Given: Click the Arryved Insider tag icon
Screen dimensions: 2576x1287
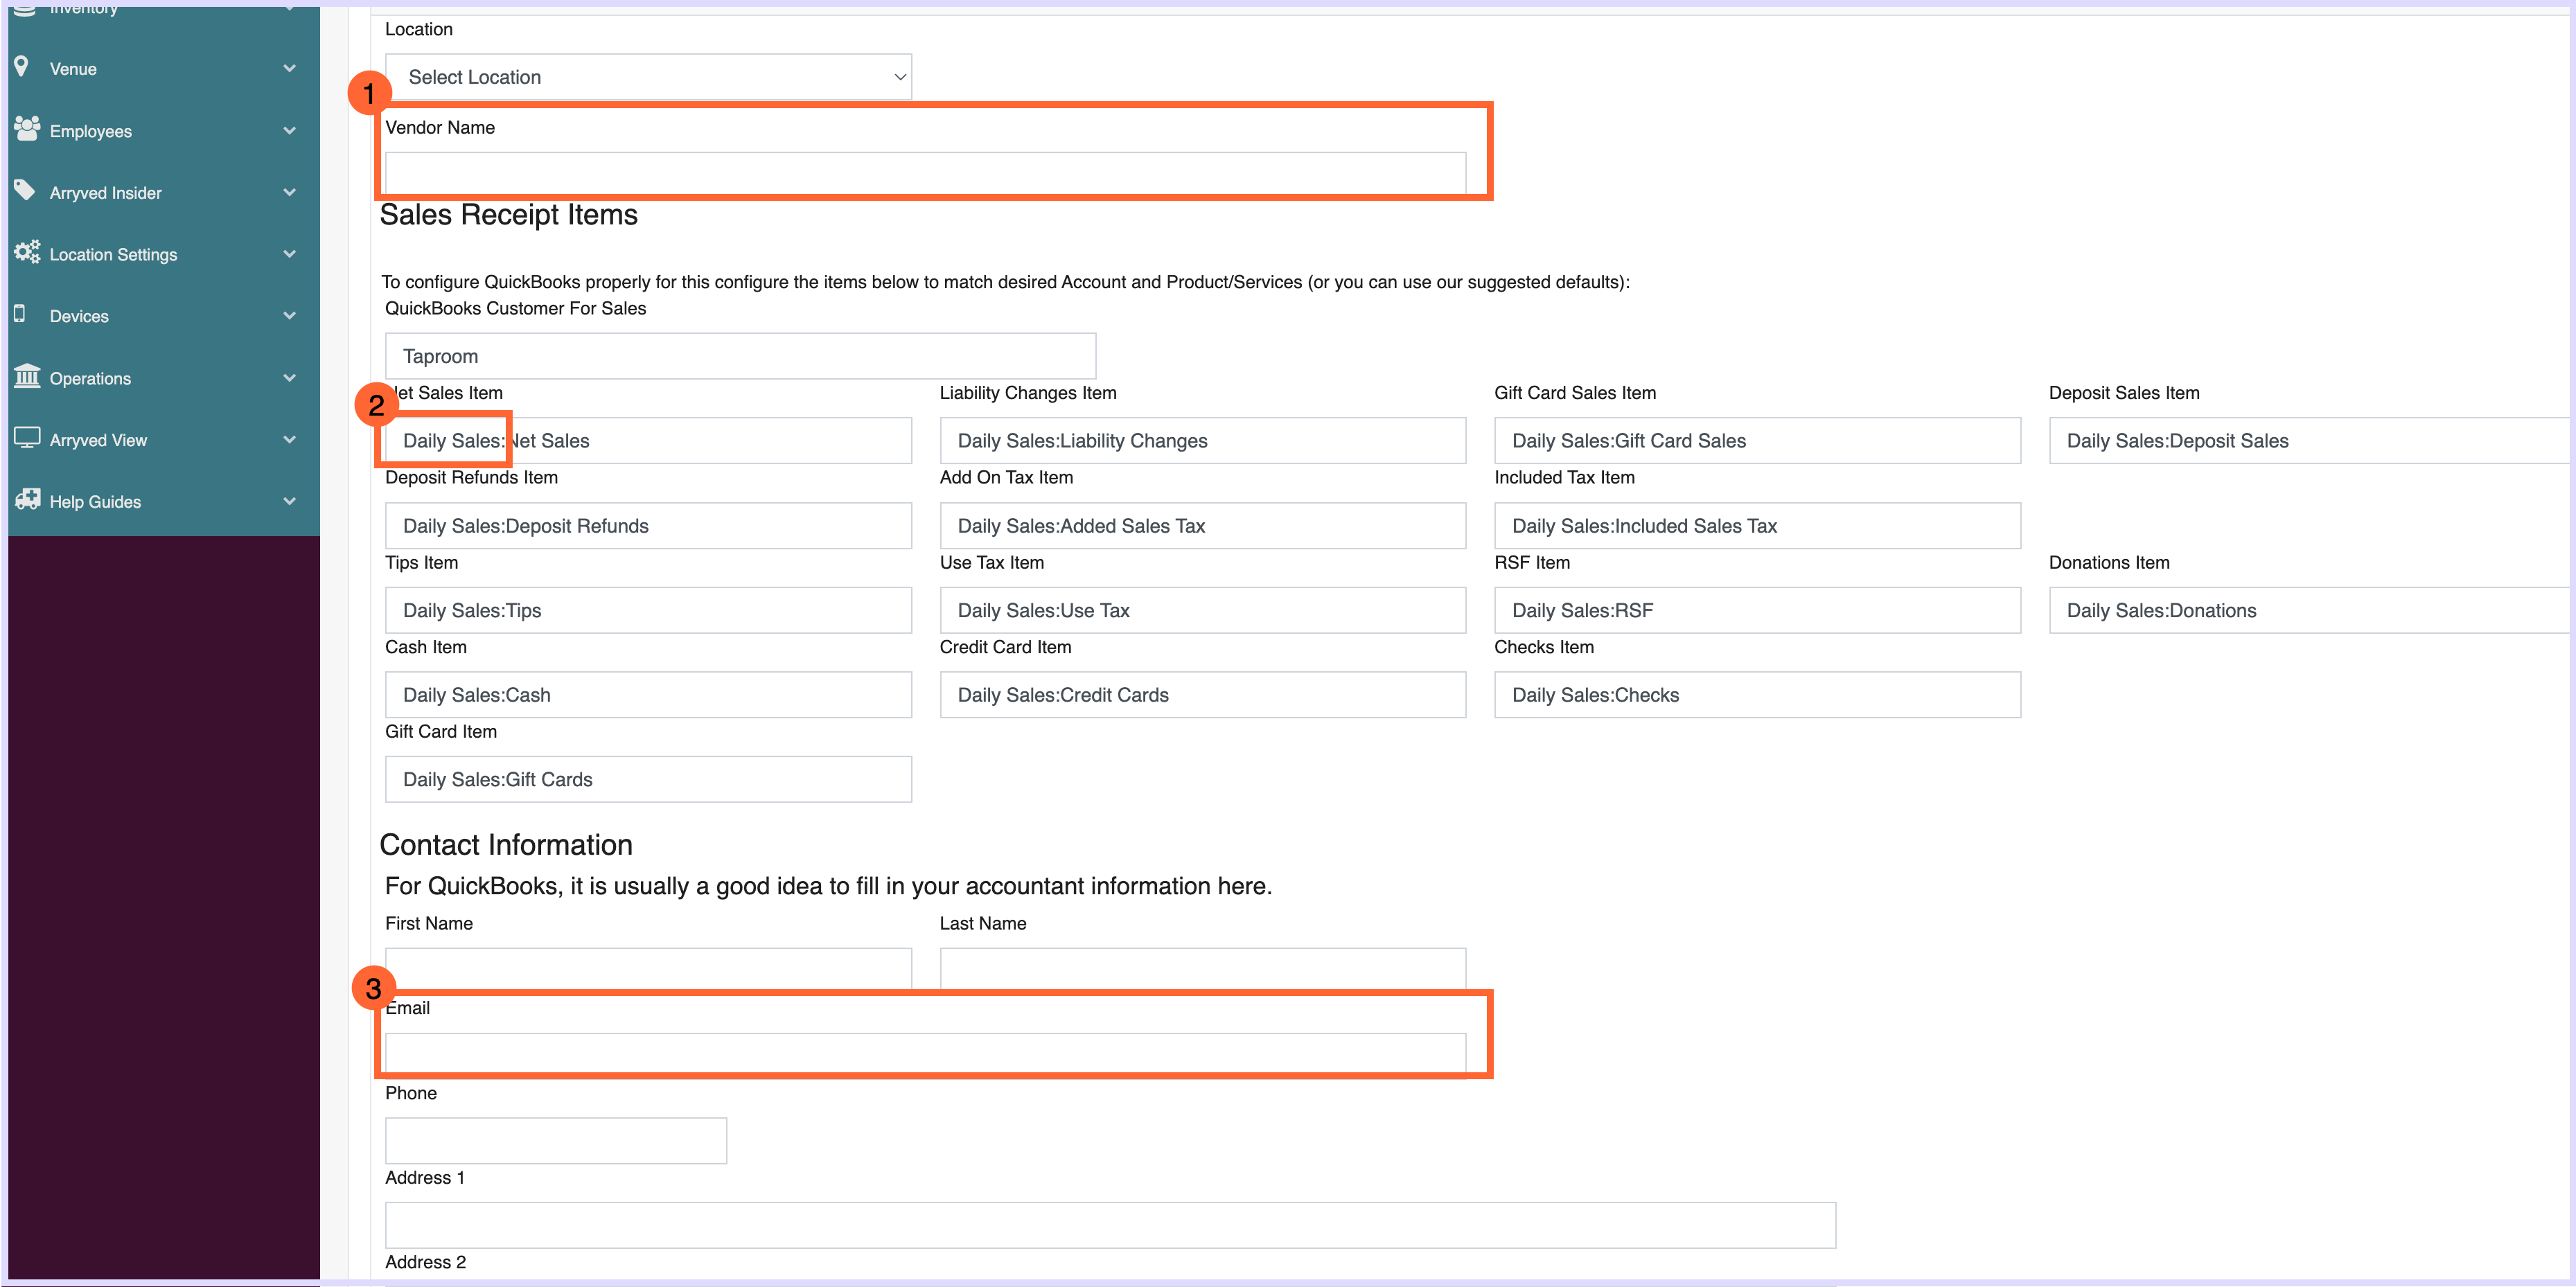Looking at the screenshot, I should 25,190.
